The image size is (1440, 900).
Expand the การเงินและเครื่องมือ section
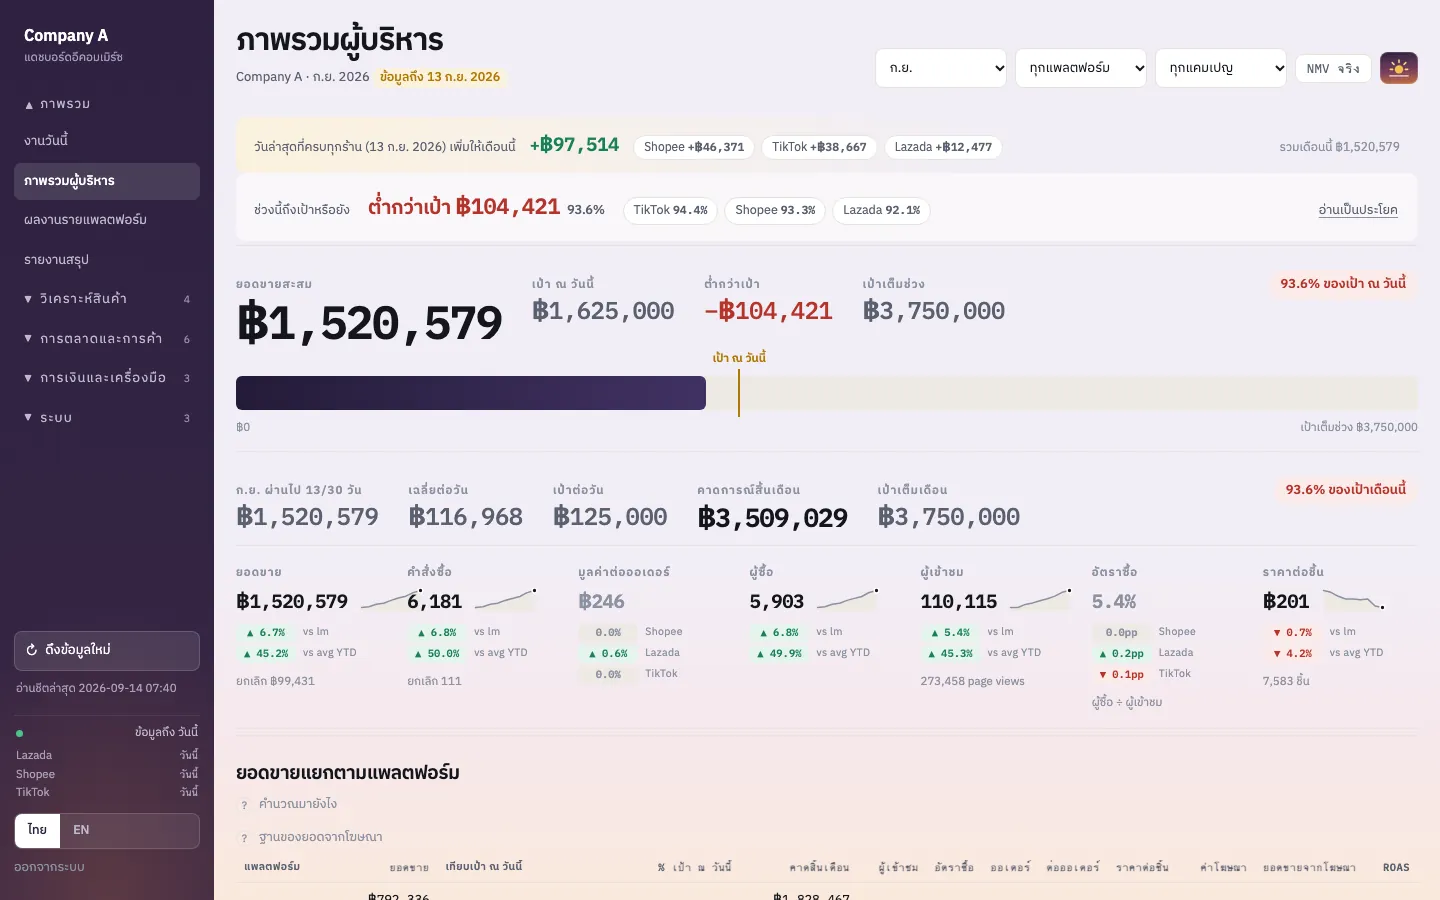[107, 378]
